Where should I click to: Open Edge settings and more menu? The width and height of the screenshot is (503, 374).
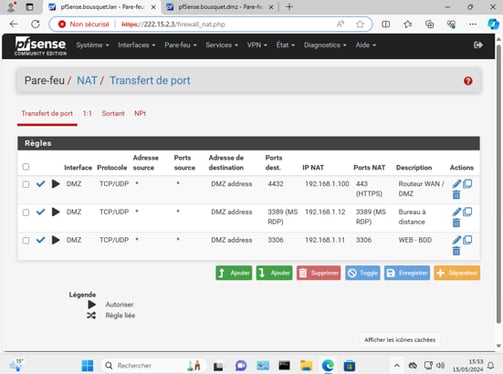point(473,24)
